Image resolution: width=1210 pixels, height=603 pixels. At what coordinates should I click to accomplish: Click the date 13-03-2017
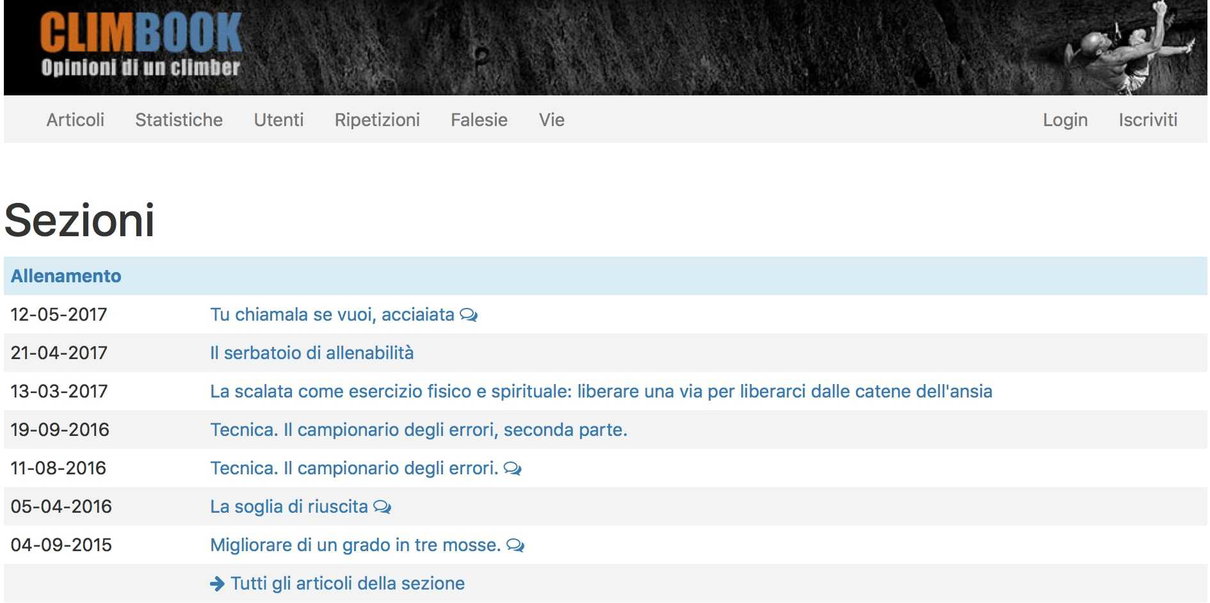click(59, 391)
